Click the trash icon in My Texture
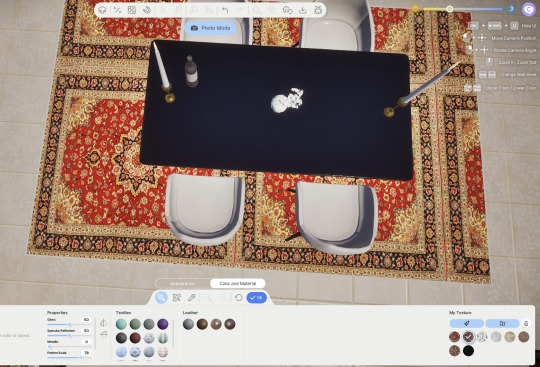The image size is (540, 367). pyautogui.click(x=526, y=323)
